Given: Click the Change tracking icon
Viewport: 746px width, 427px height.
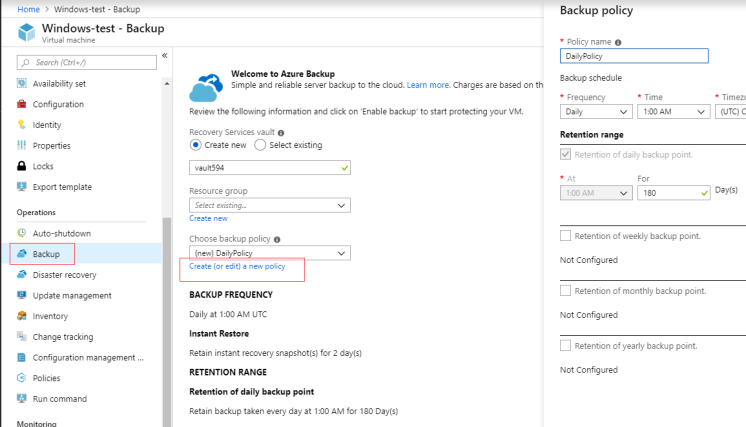Looking at the screenshot, I should [21, 336].
